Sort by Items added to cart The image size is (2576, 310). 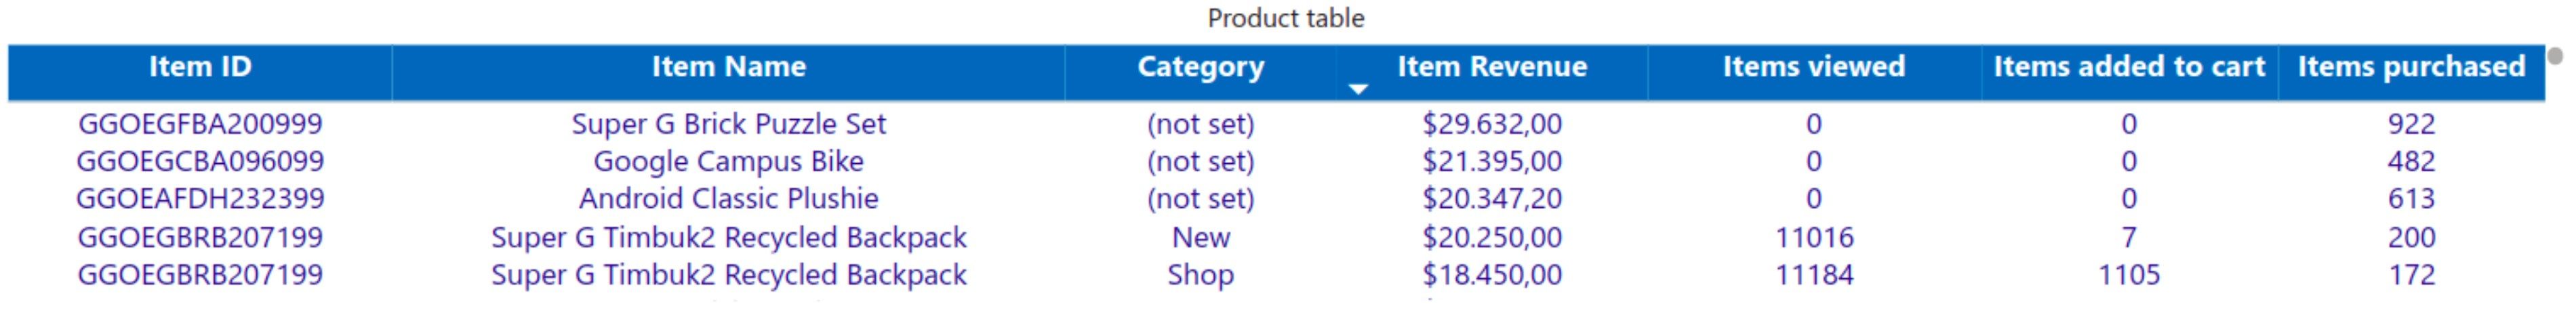point(2128,67)
